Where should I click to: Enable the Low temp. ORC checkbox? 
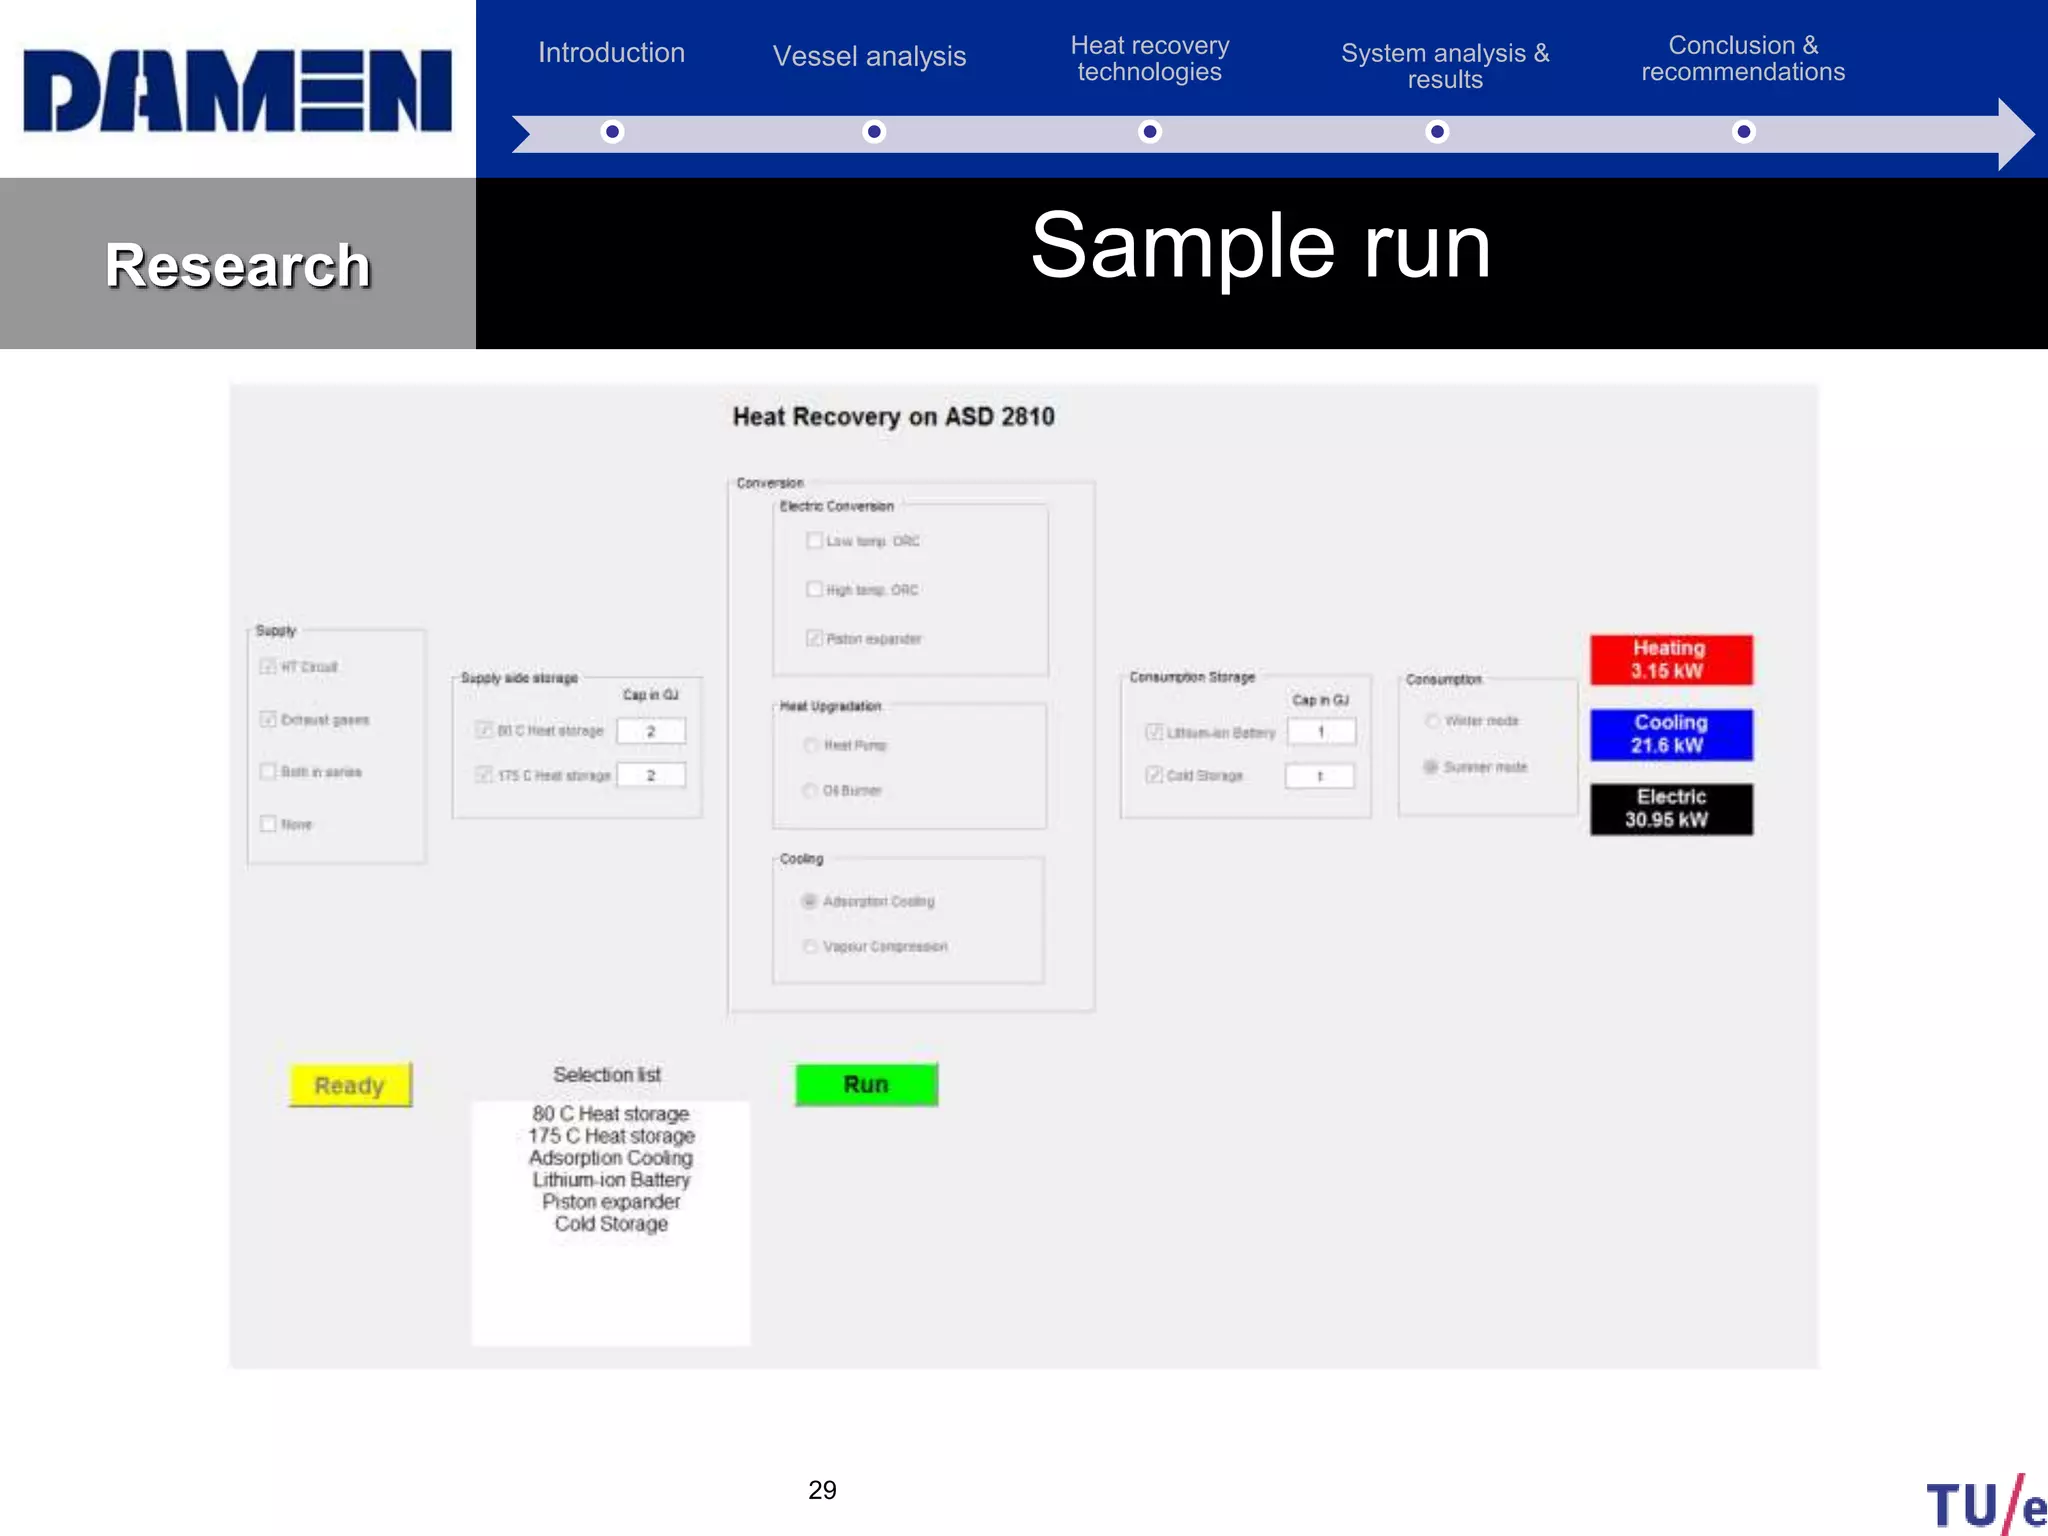tap(814, 541)
